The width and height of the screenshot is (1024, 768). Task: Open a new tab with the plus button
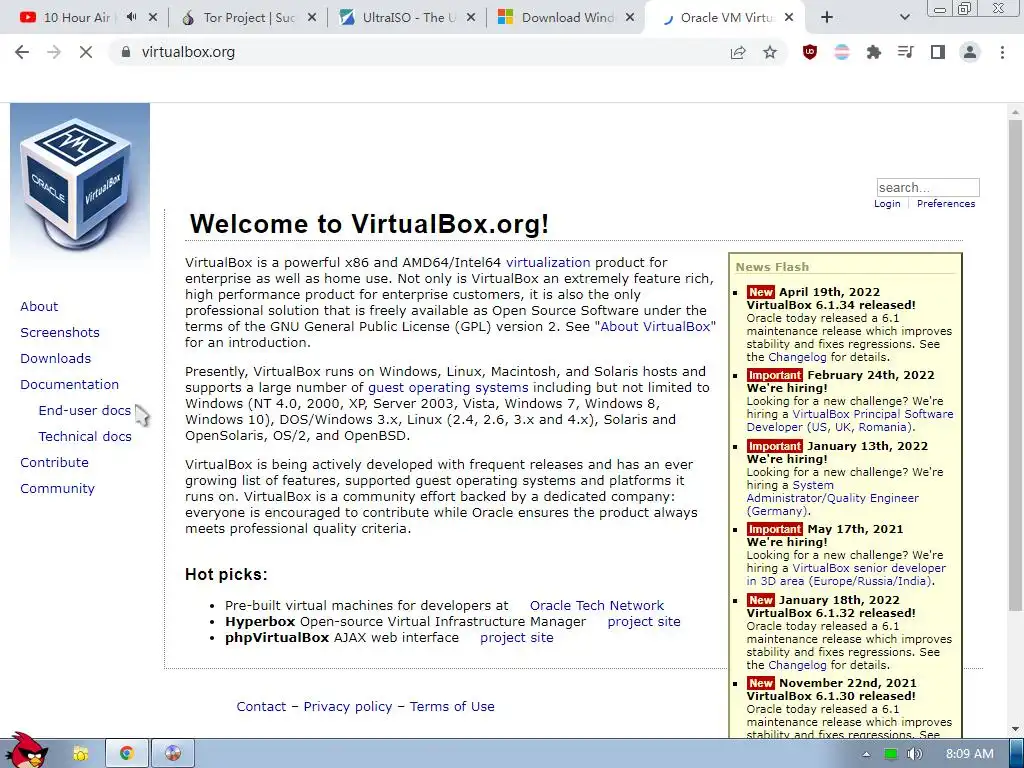(x=827, y=18)
